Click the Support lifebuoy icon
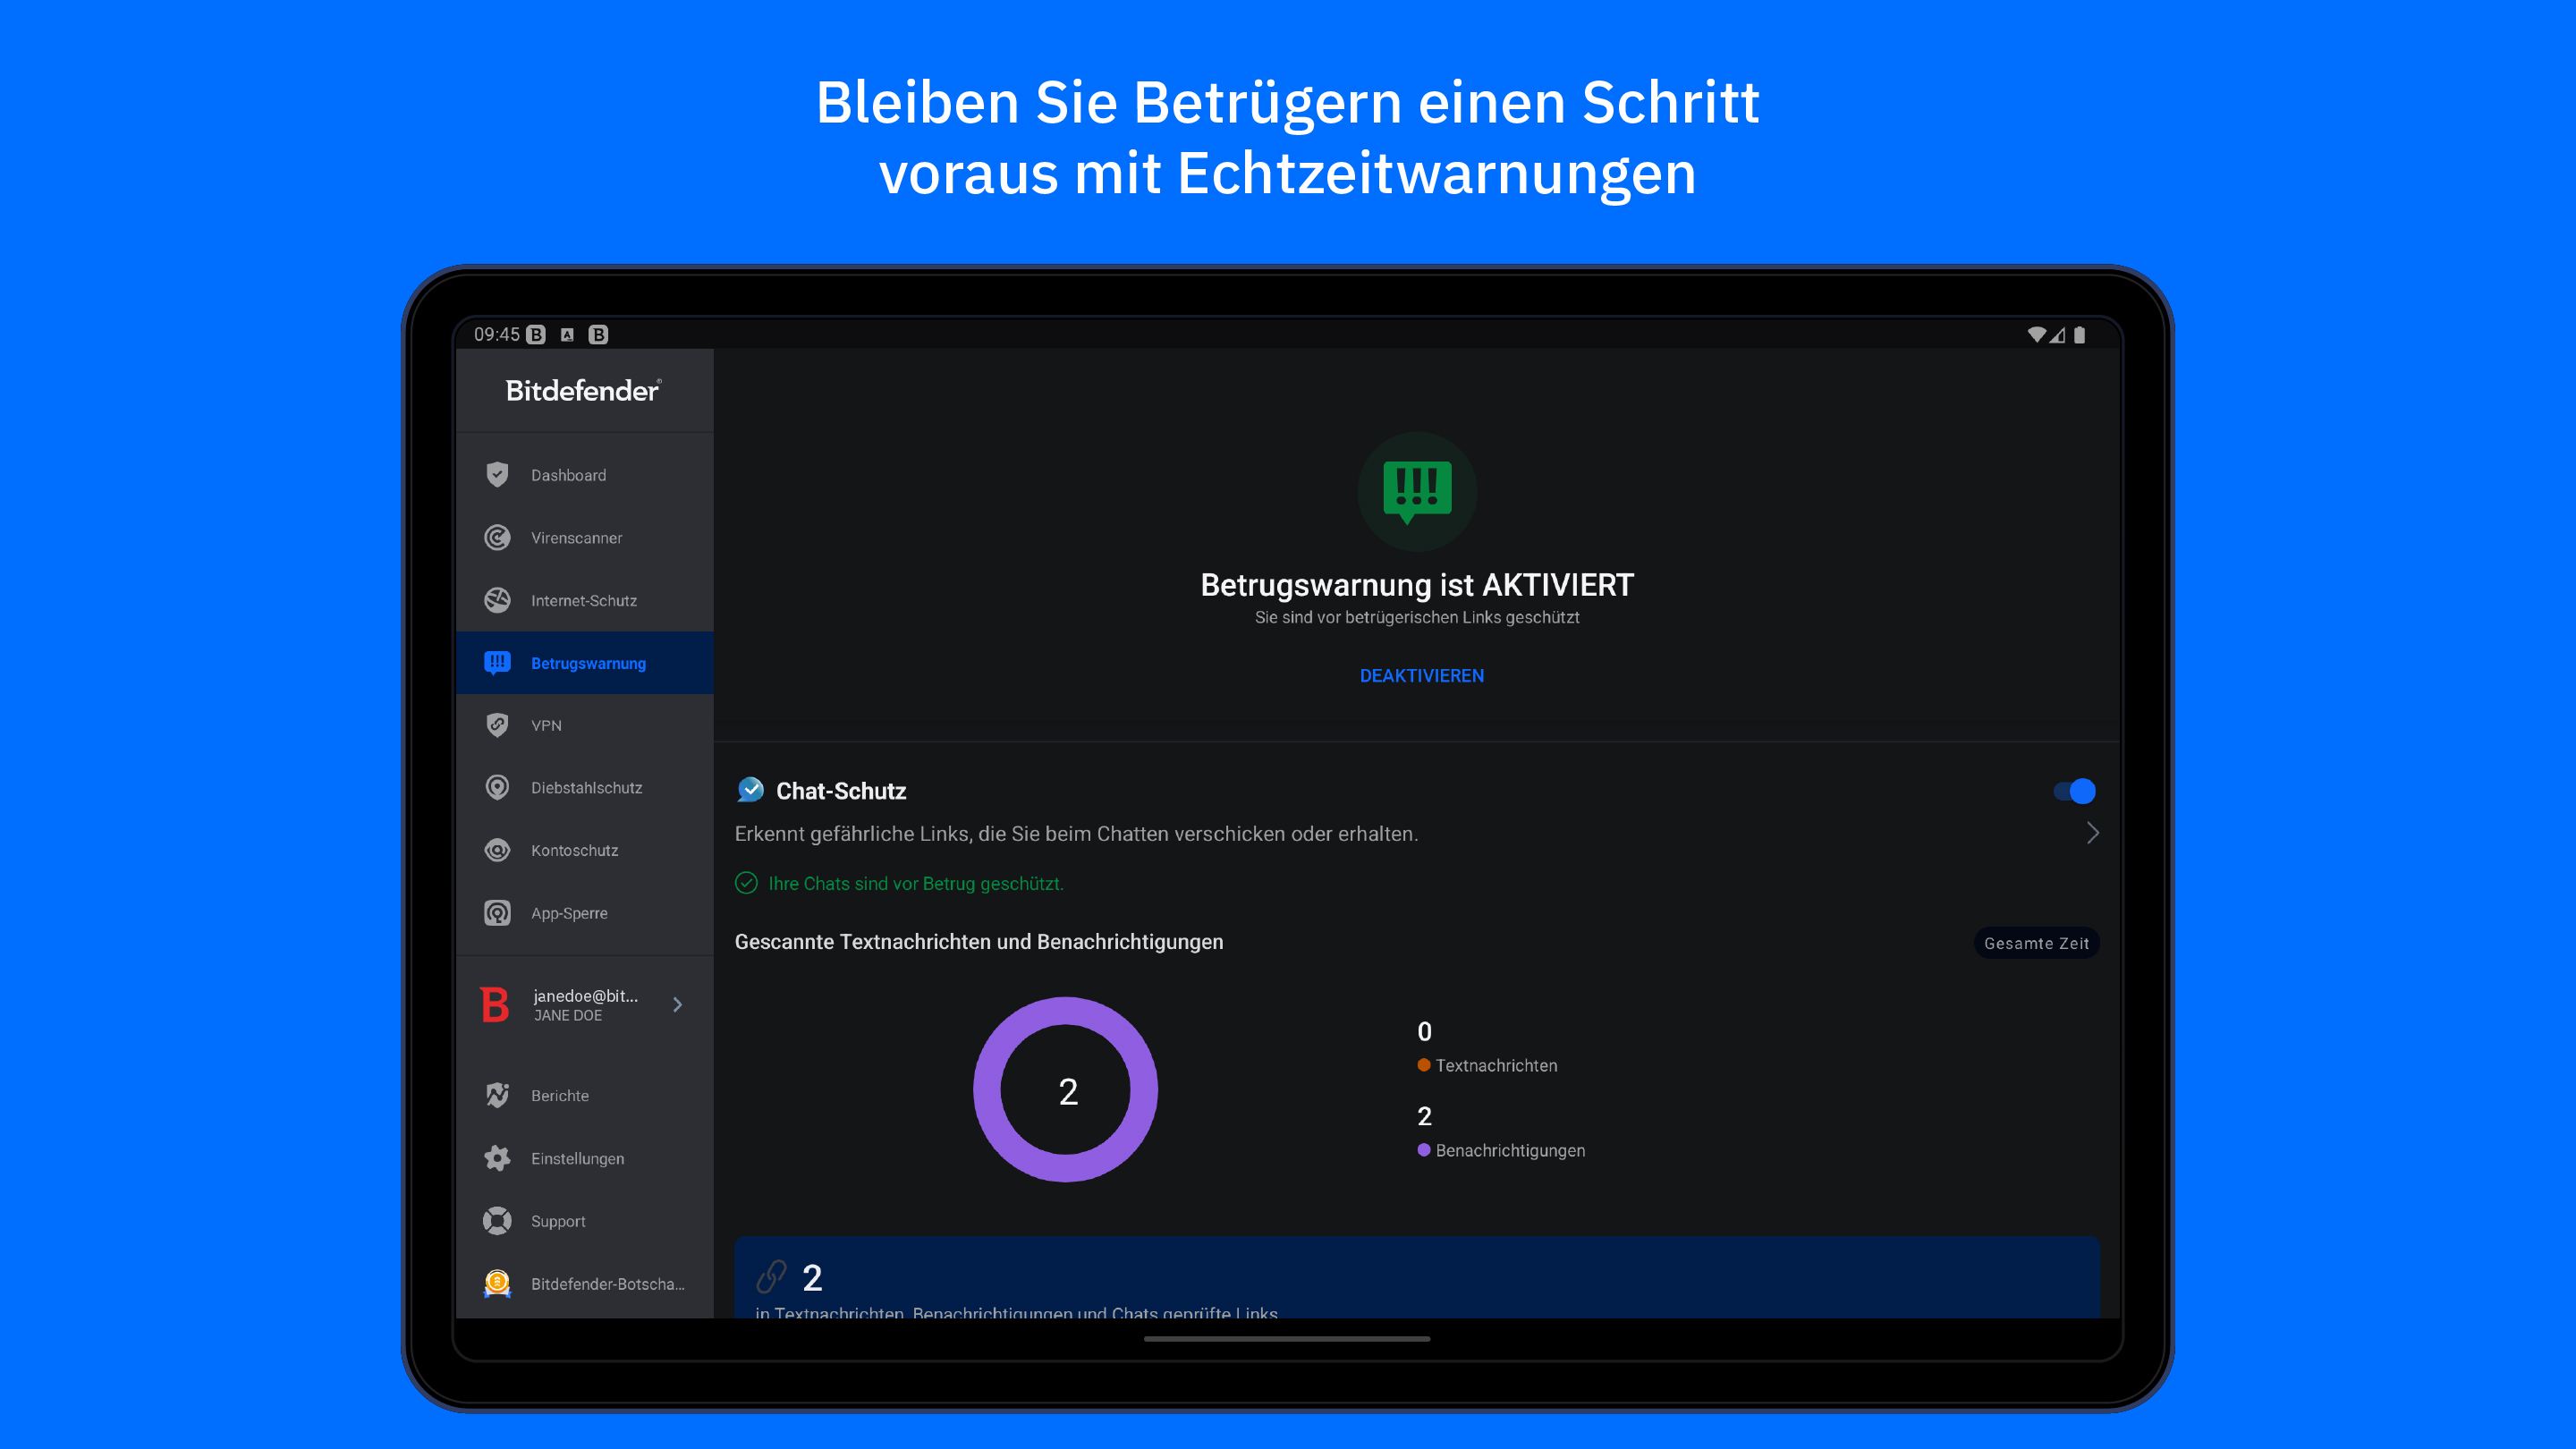The width and height of the screenshot is (2576, 1449). (x=497, y=1221)
